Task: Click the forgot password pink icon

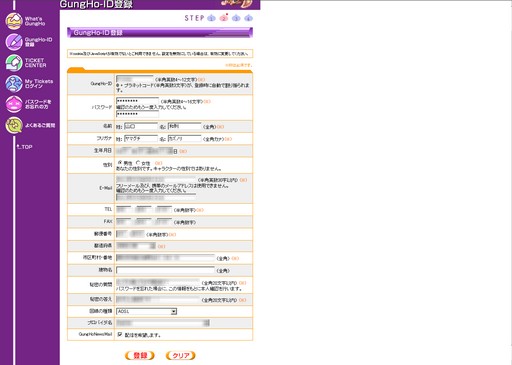Action: tap(14, 104)
